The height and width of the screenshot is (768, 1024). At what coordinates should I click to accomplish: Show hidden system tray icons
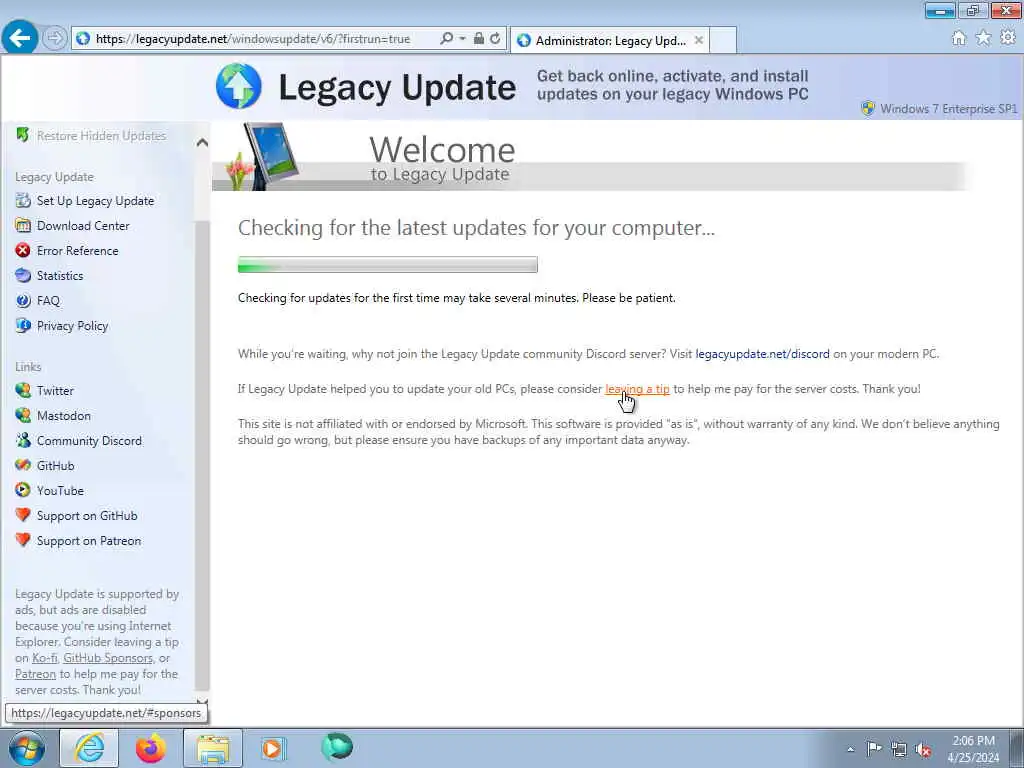(851, 750)
